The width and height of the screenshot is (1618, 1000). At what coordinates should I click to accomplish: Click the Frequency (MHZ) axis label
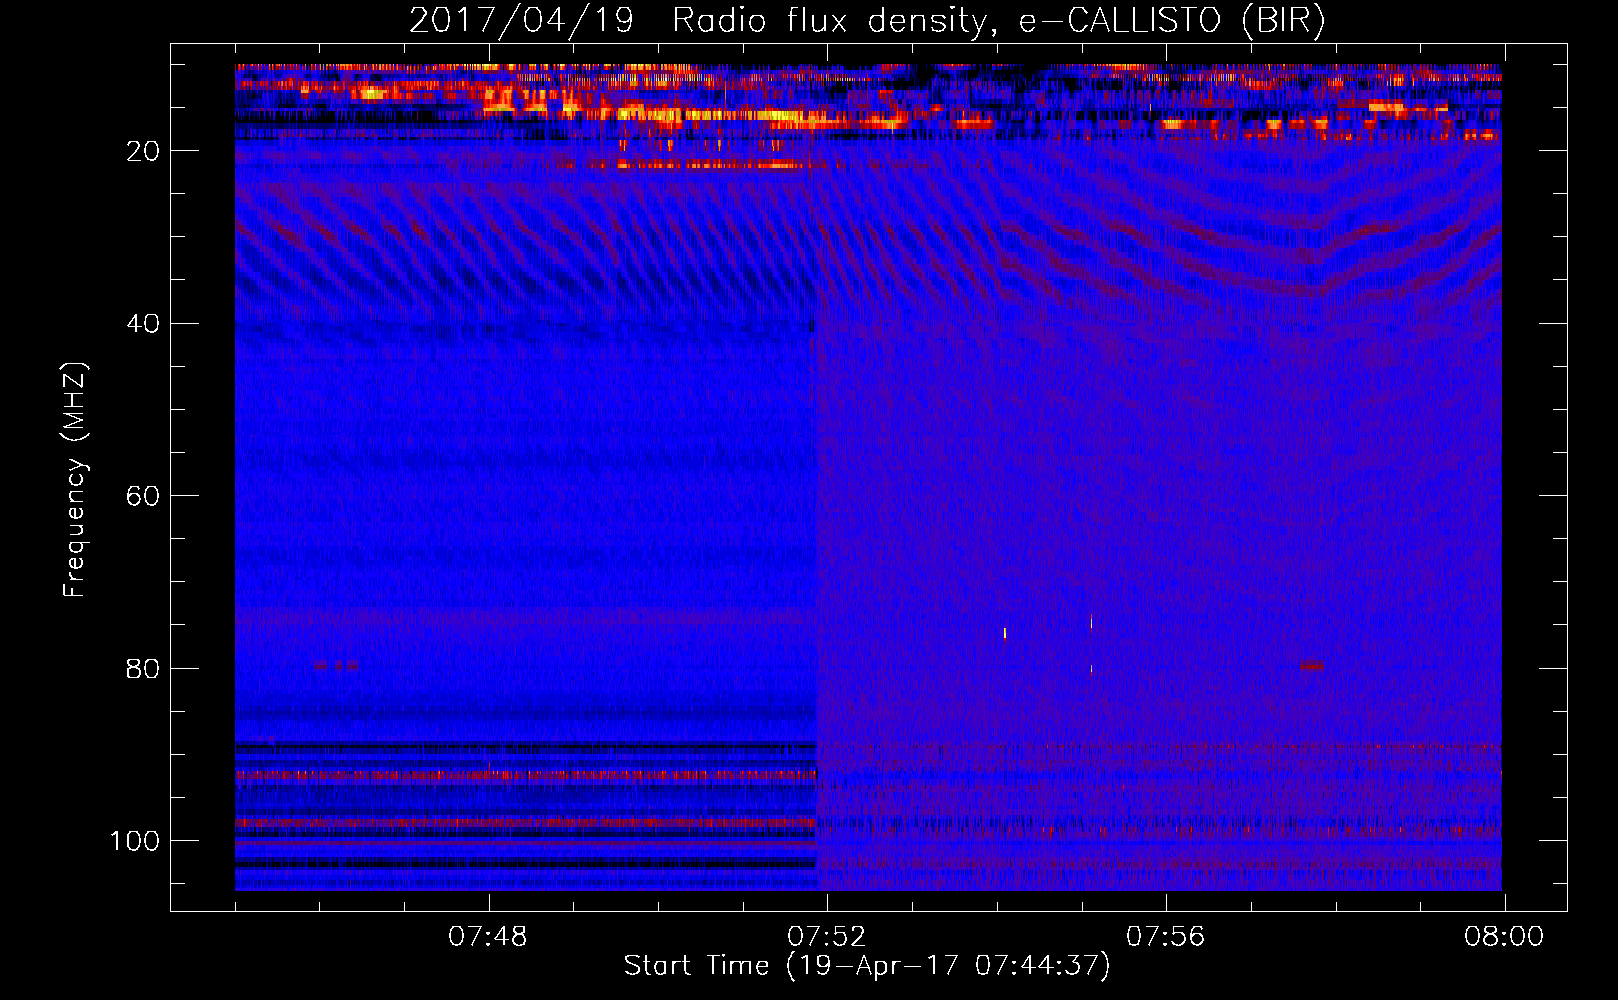tap(75, 479)
